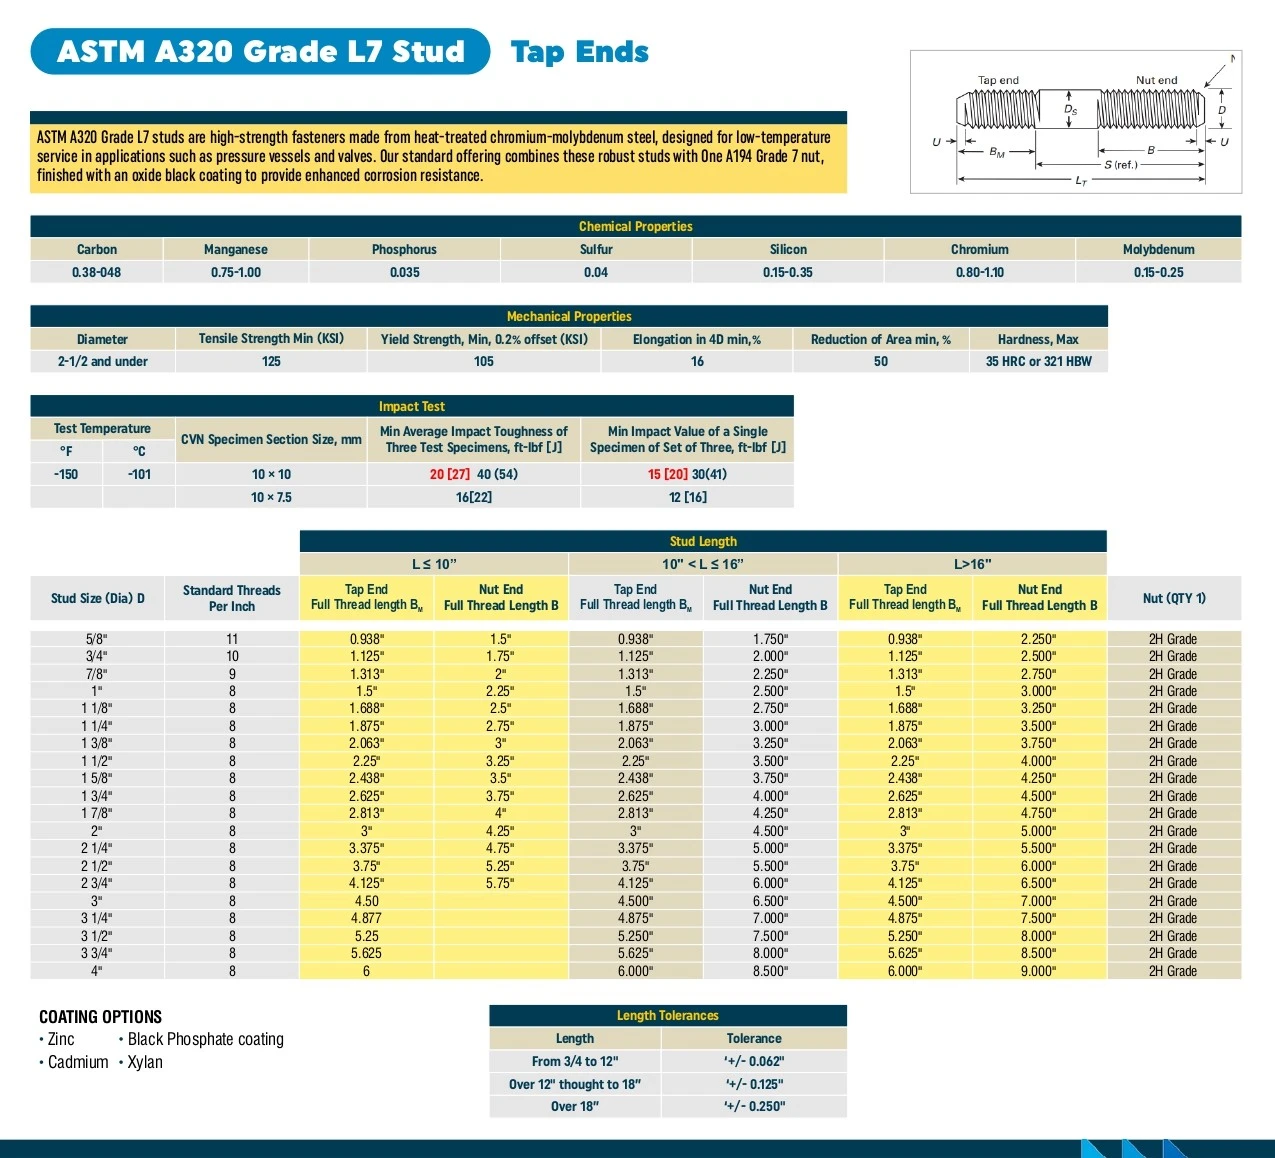Screen dimensions: 1275x1158
Task: Click the ASTM A320 Grade L7 Stud title banner
Action: click(x=260, y=52)
